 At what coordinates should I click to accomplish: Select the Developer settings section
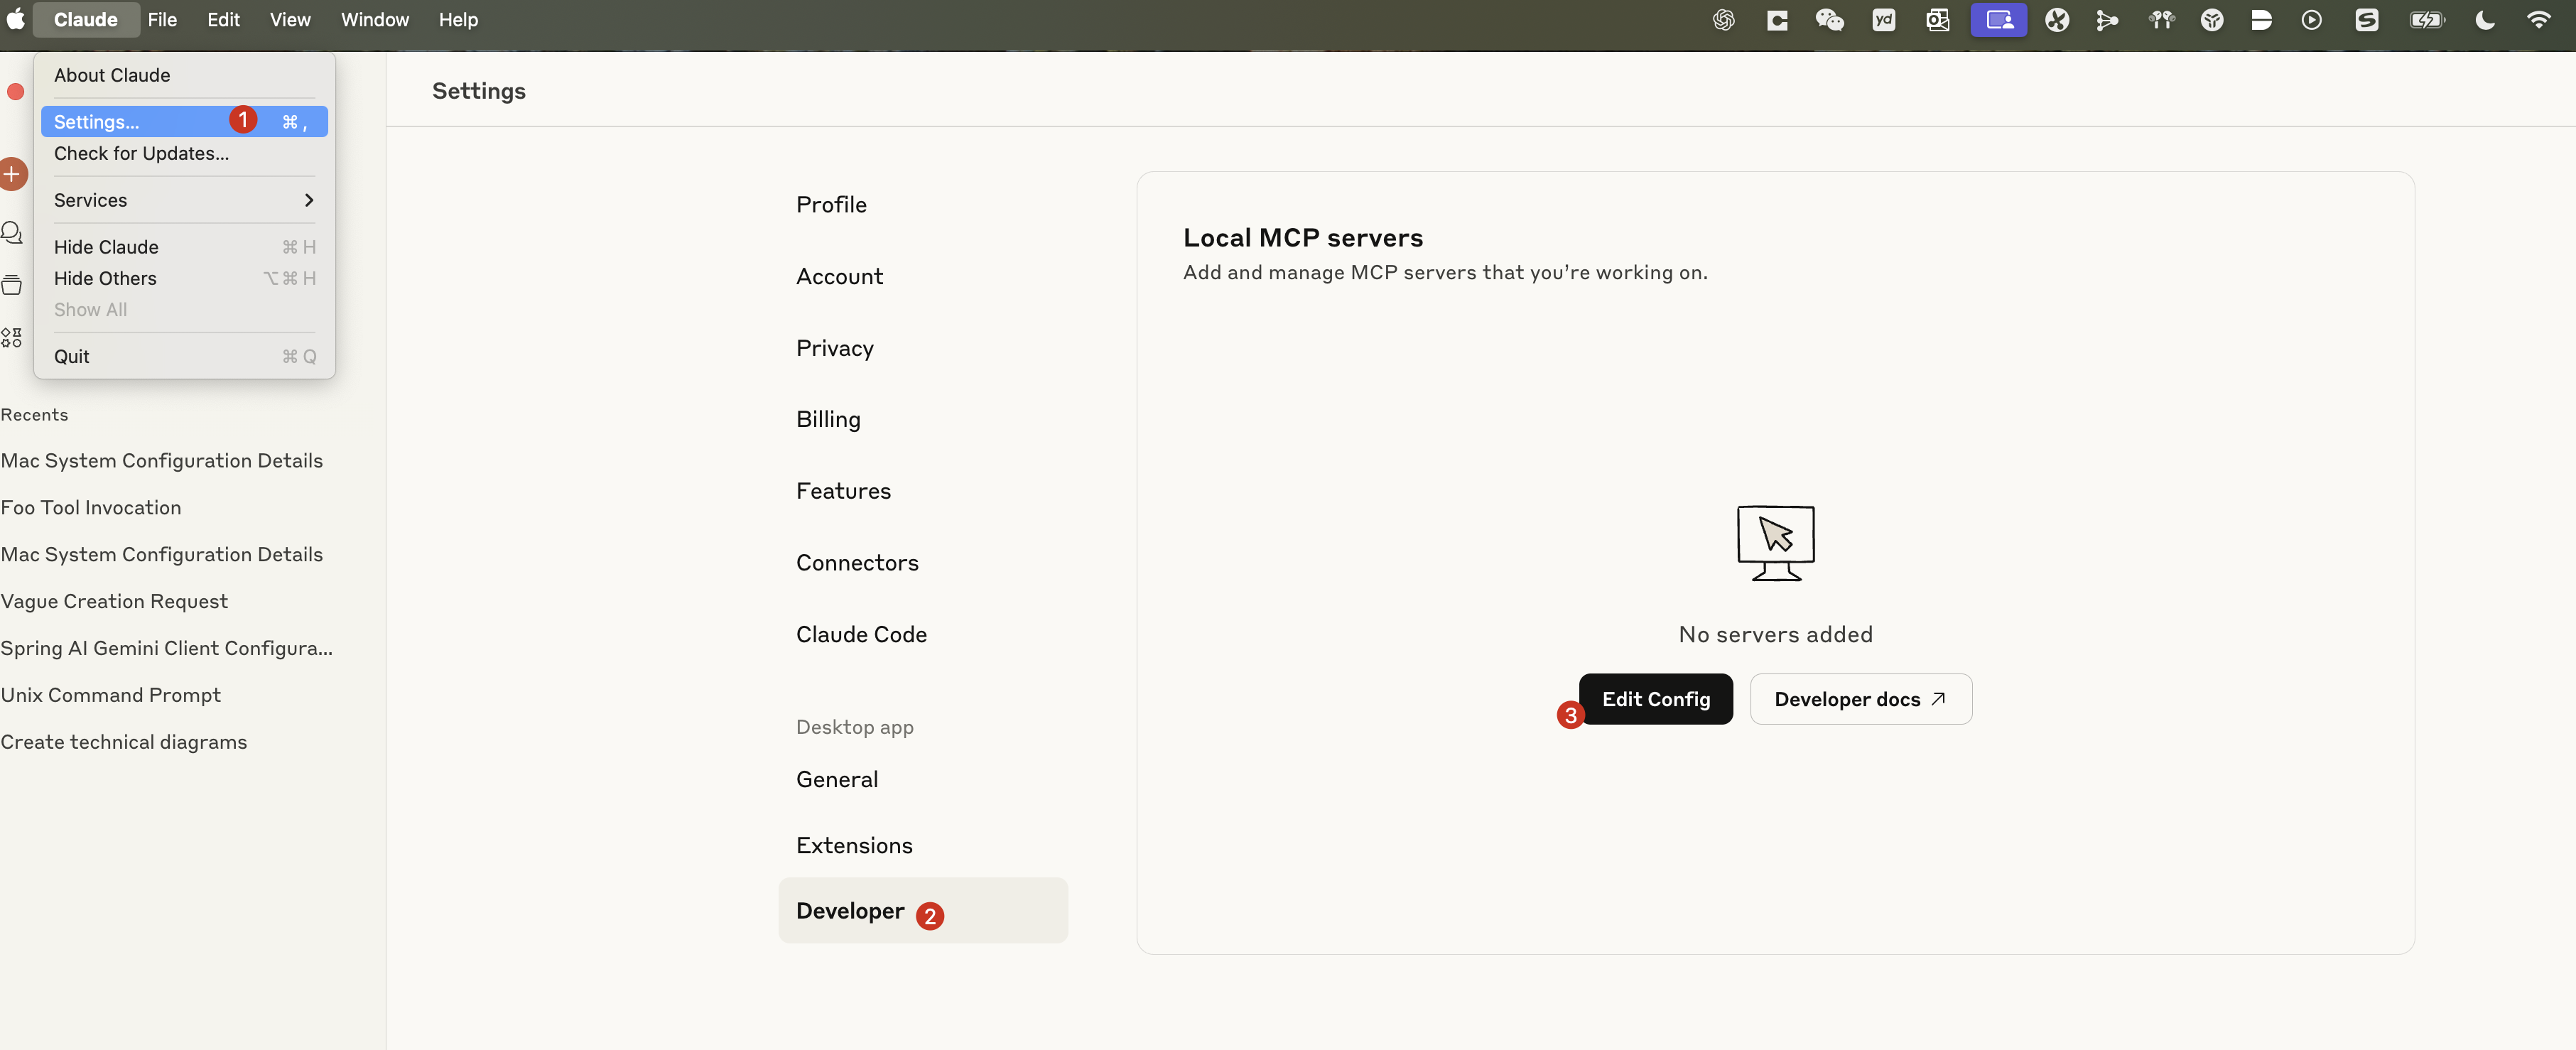pyautogui.click(x=923, y=911)
